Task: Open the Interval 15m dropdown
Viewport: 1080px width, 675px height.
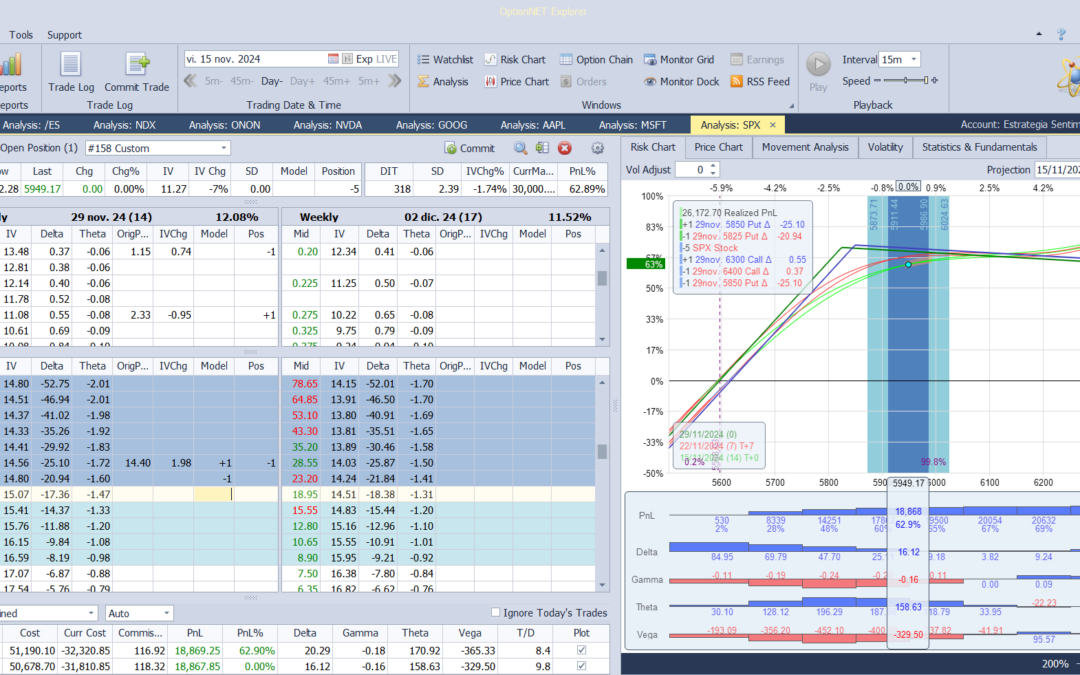Action: (914, 60)
